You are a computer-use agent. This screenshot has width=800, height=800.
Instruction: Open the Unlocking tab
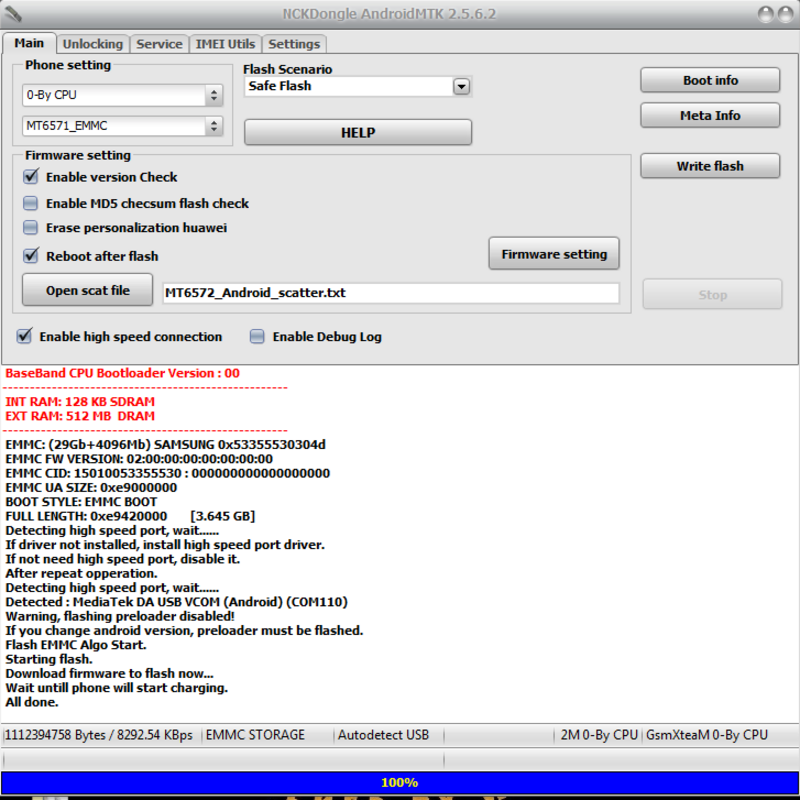pyautogui.click(x=92, y=44)
